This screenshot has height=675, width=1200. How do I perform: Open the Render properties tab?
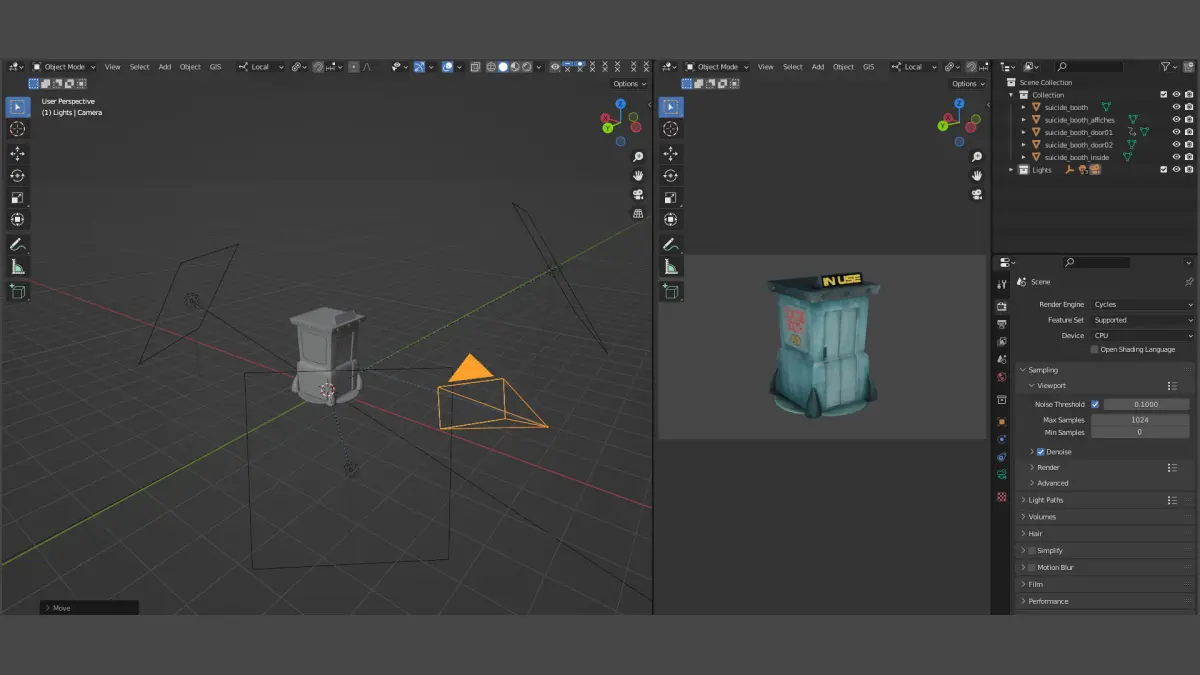1002,306
